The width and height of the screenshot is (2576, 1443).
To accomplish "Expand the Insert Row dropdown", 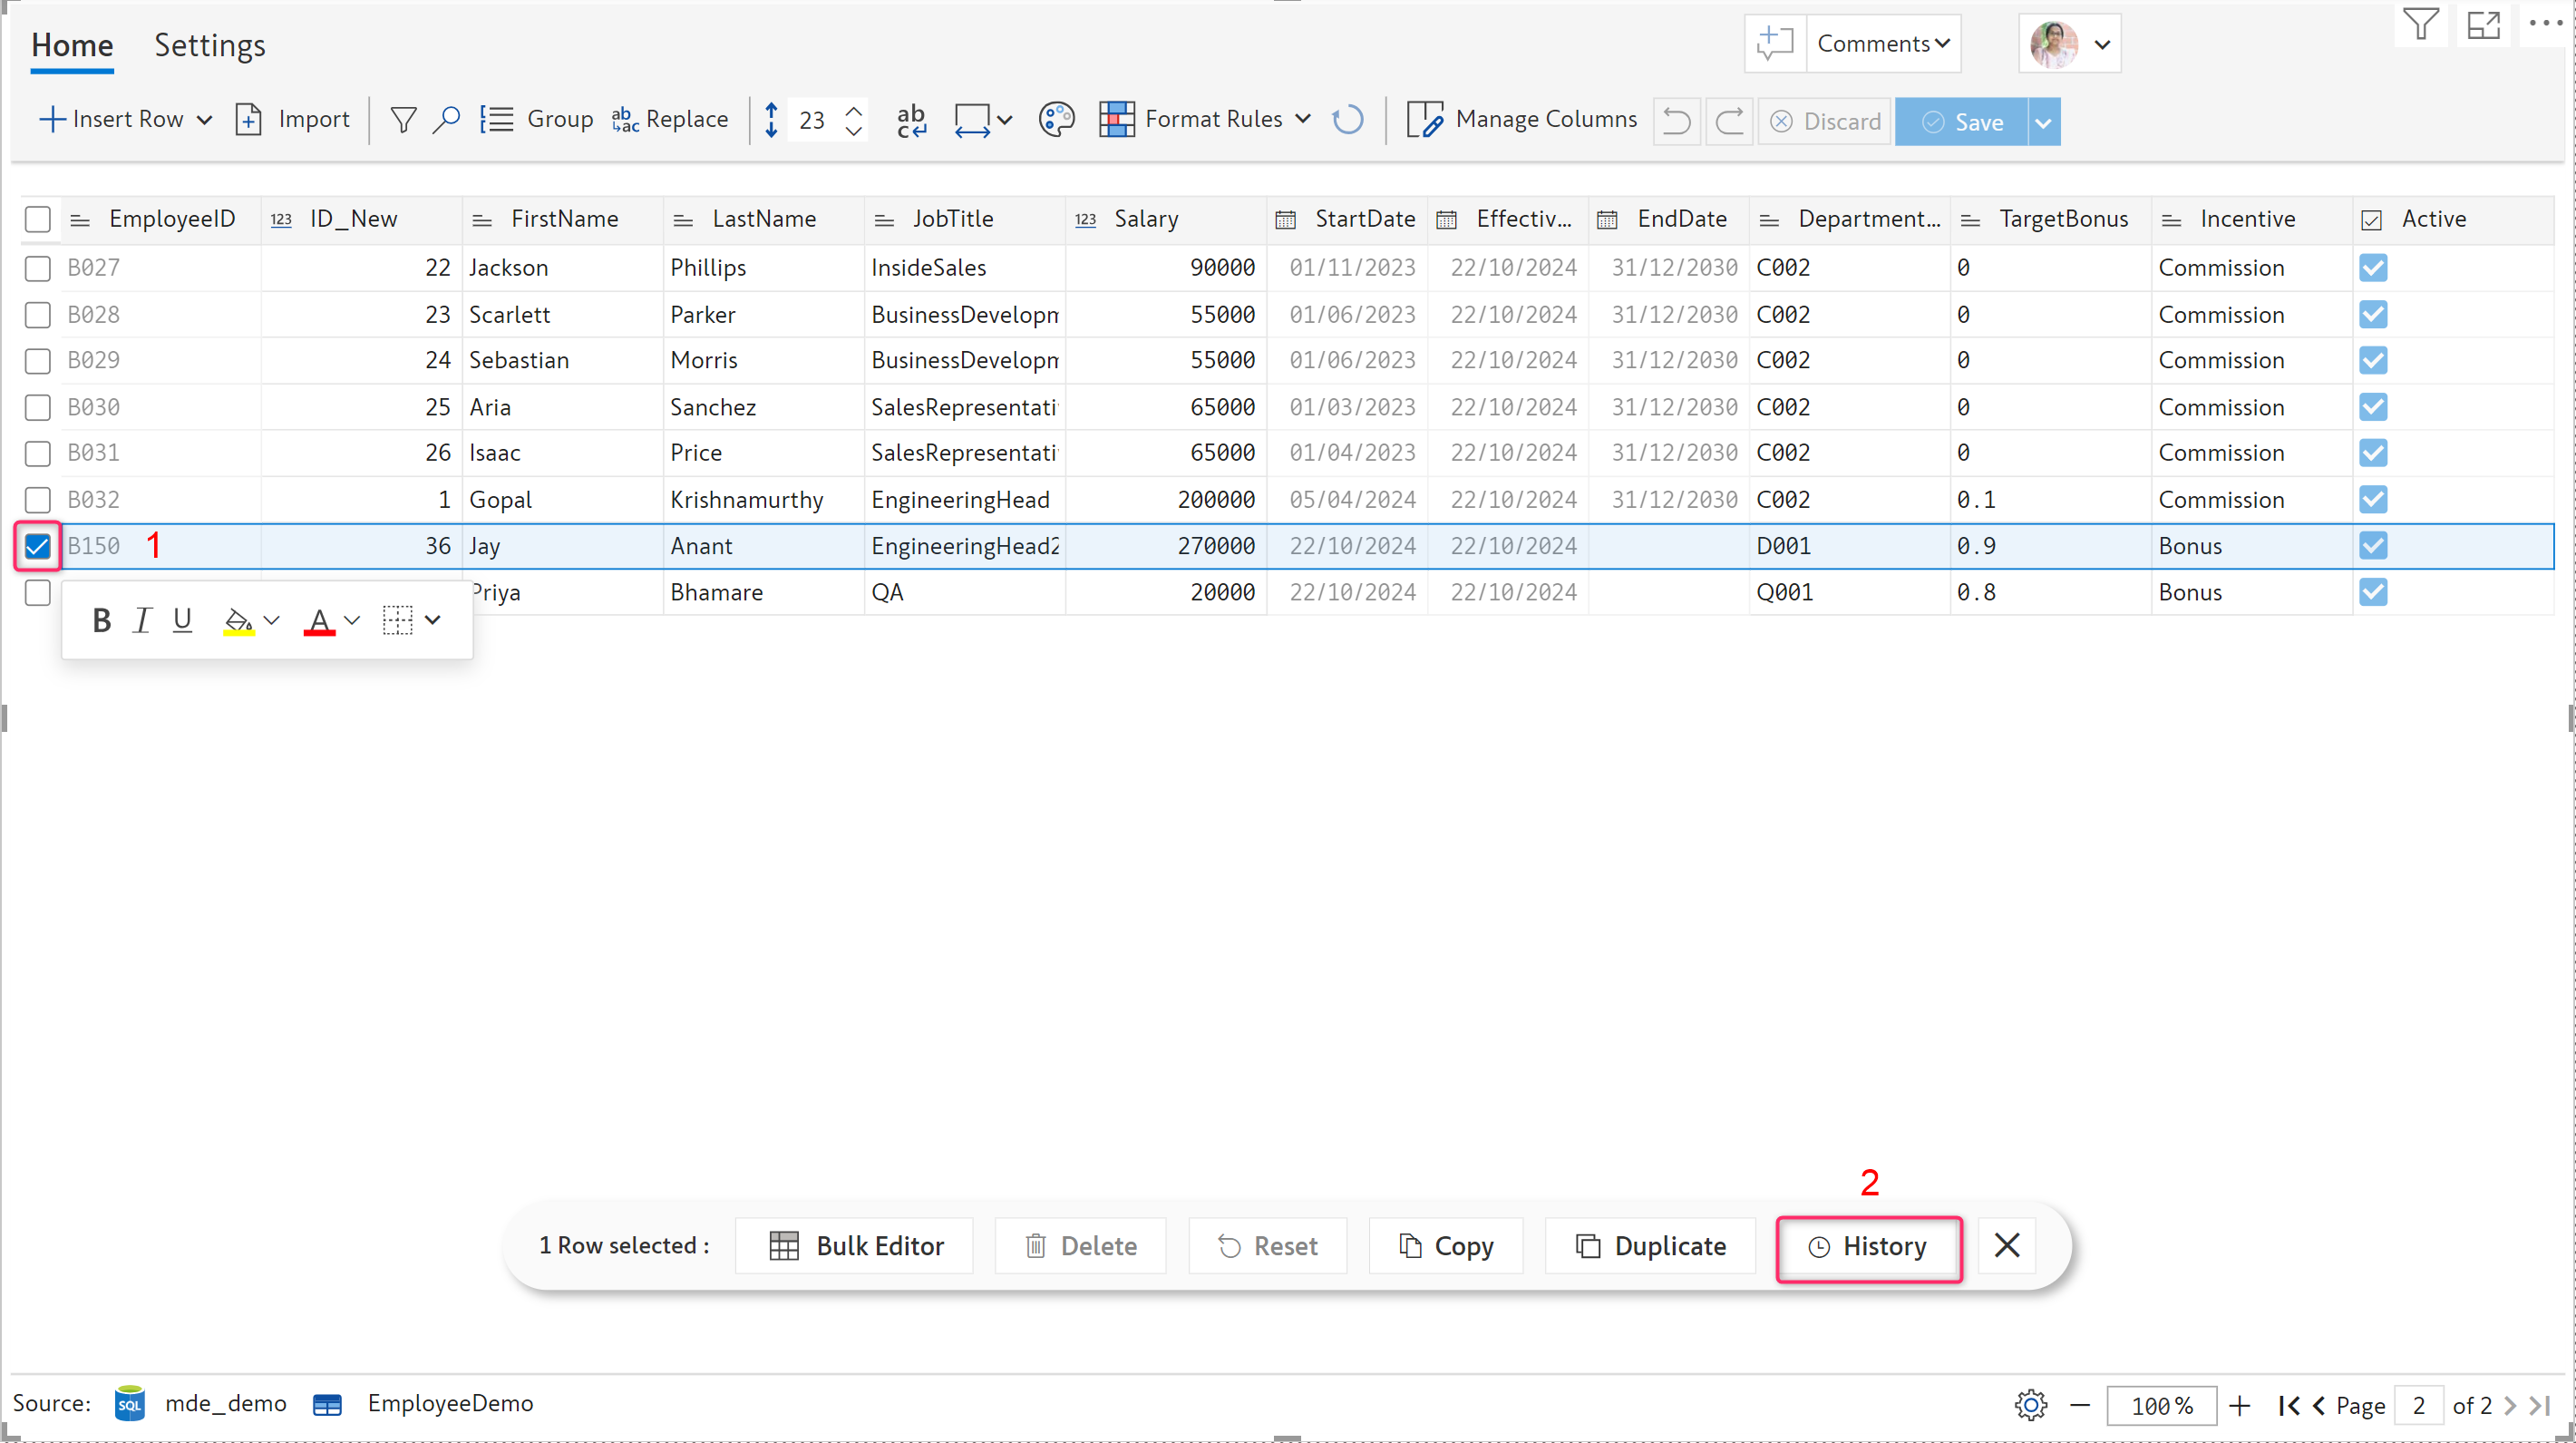I will coord(204,120).
